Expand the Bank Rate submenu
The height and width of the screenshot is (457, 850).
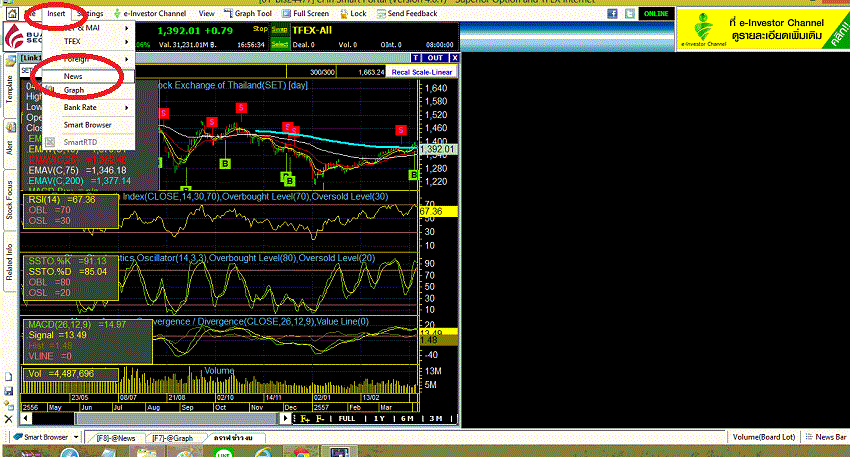tap(88, 107)
